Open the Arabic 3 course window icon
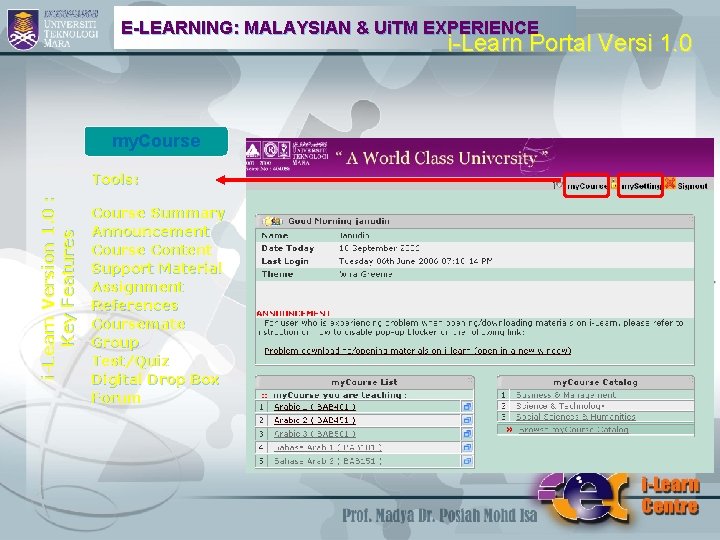 (467, 433)
